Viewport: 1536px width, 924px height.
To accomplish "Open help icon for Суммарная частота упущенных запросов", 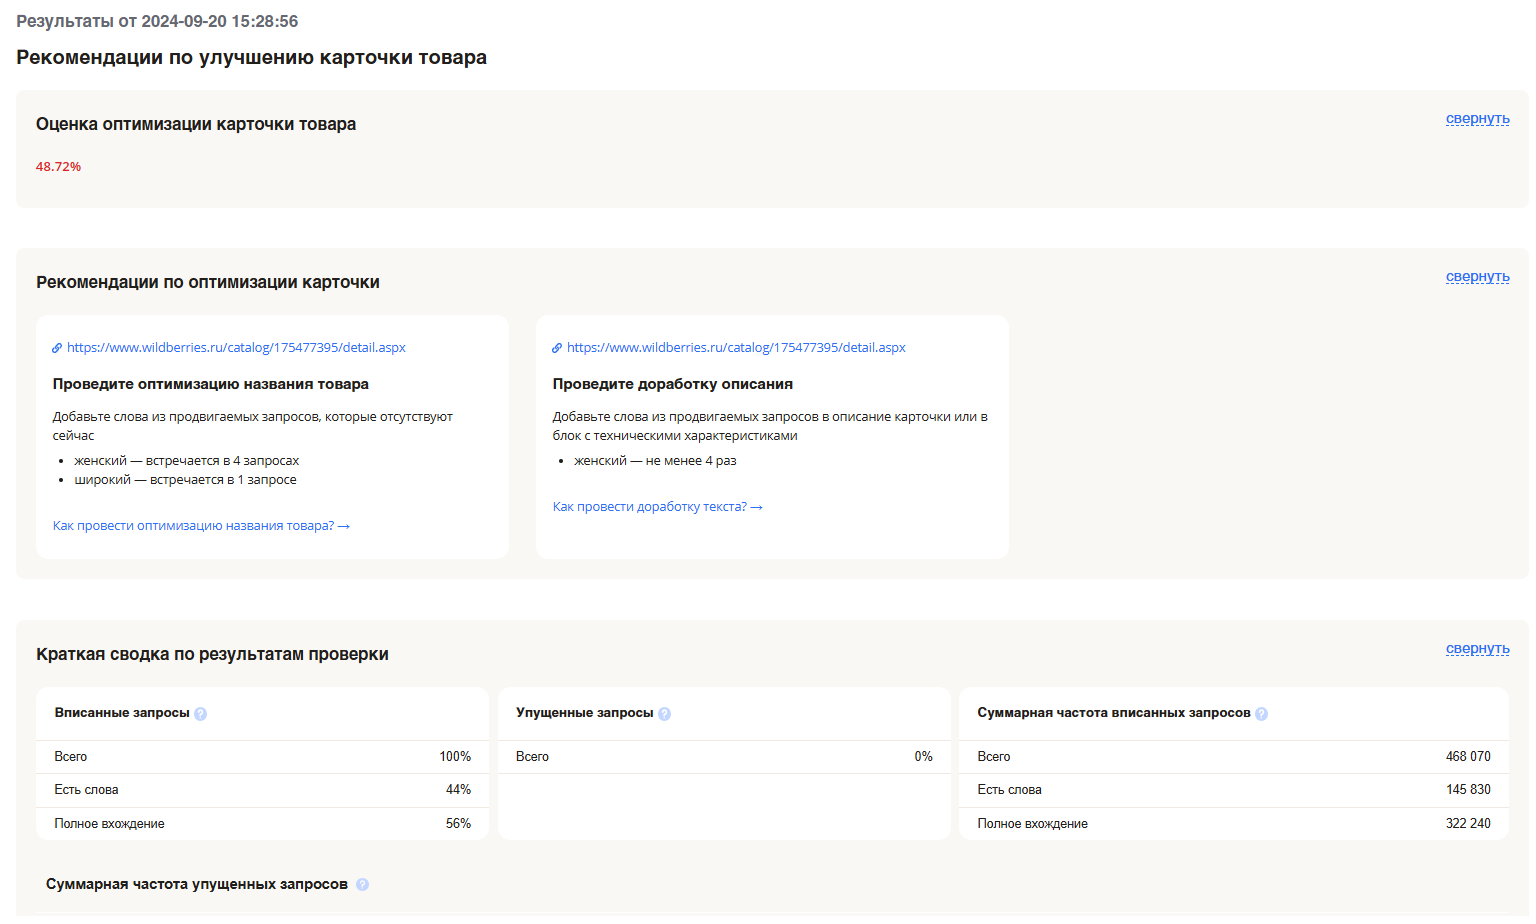I will point(362,885).
